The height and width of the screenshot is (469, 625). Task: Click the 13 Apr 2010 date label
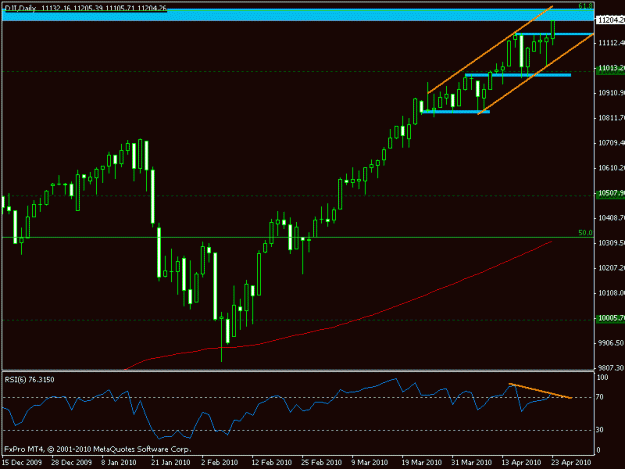[x=521, y=463]
